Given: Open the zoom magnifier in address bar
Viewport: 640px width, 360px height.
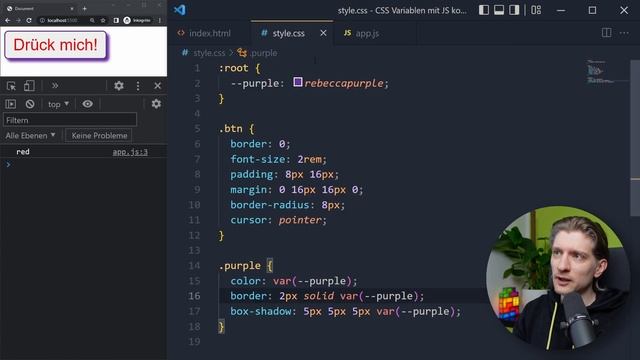Looking at the screenshot, I should click(x=92, y=20).
